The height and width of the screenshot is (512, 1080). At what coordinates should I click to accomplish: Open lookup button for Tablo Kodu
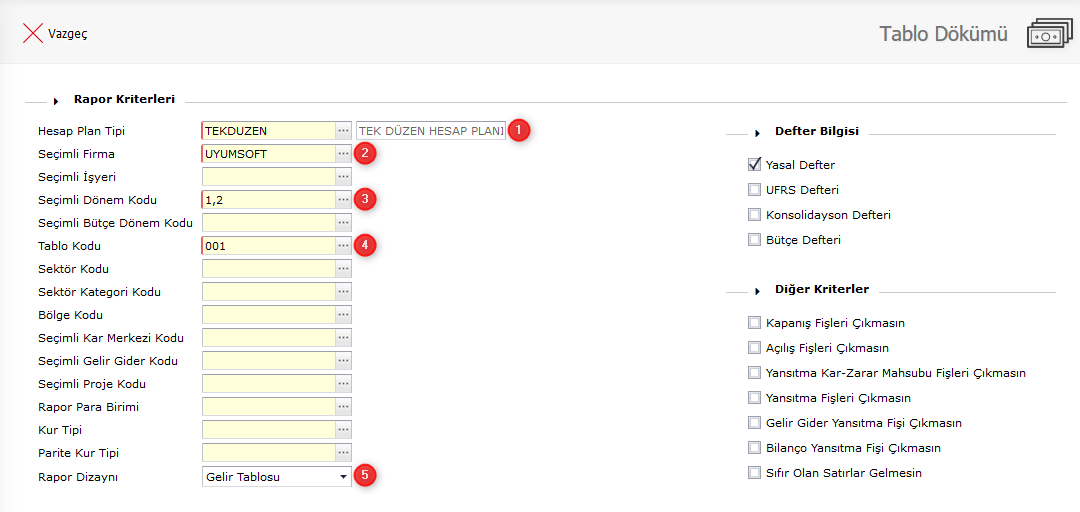[344, 246]
